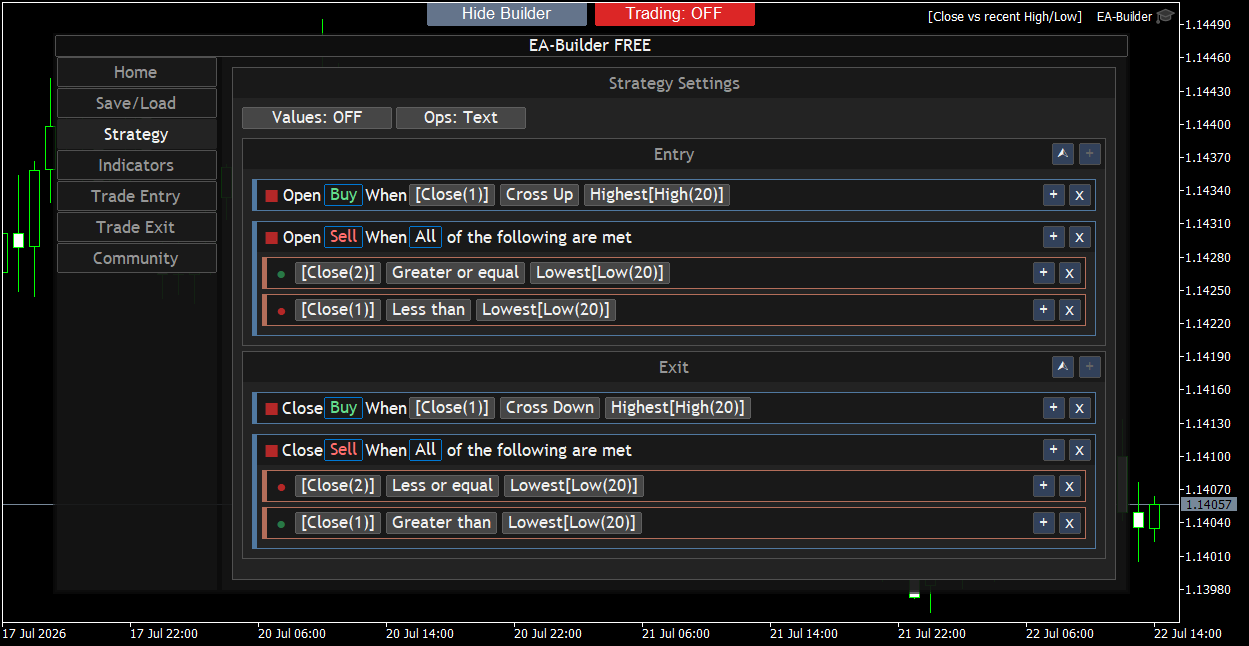1249x646 pixels.
Task: Toggle Trading: OFF button
Action: pos(675,14)
